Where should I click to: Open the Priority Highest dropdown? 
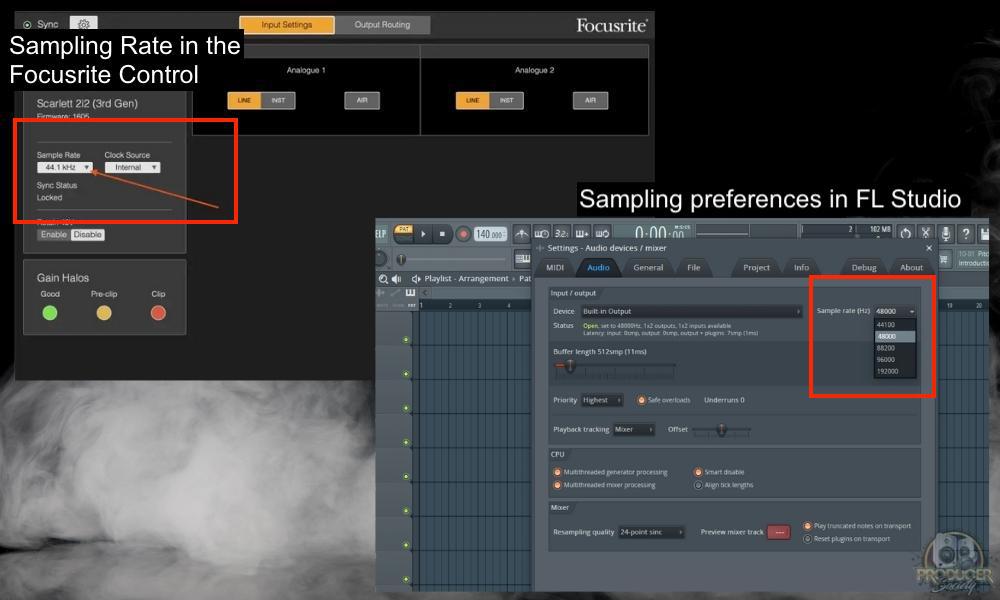tap(601, 400)
